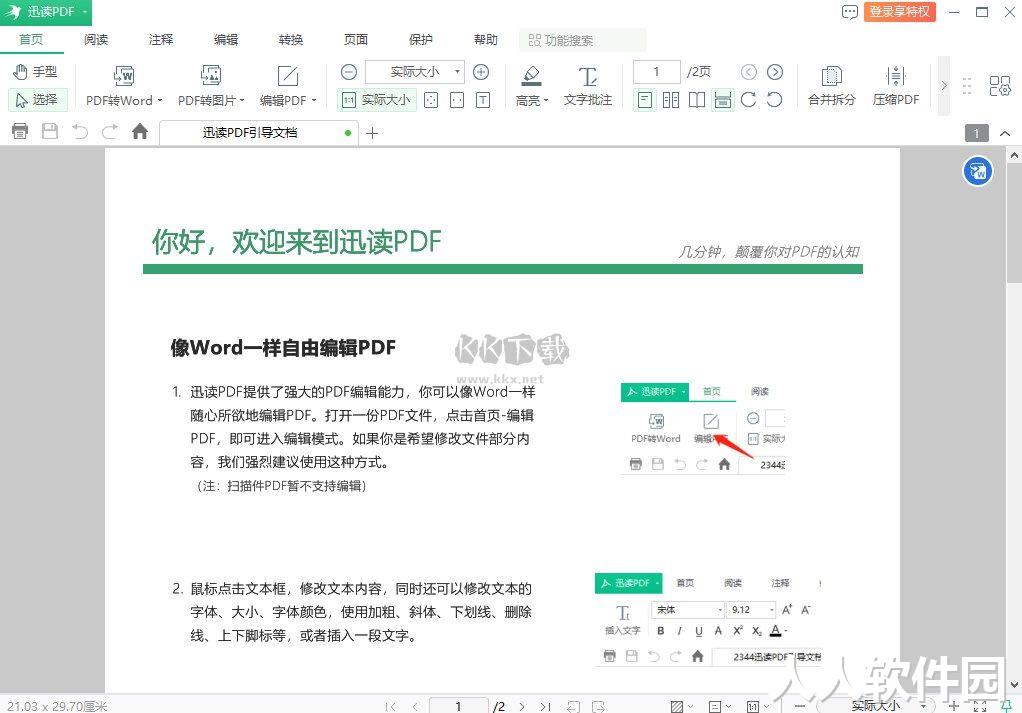The image size is (1022, 713).
Task: Select the highlighter (高亮) tool icon
Action: click(x=531, y=76)
